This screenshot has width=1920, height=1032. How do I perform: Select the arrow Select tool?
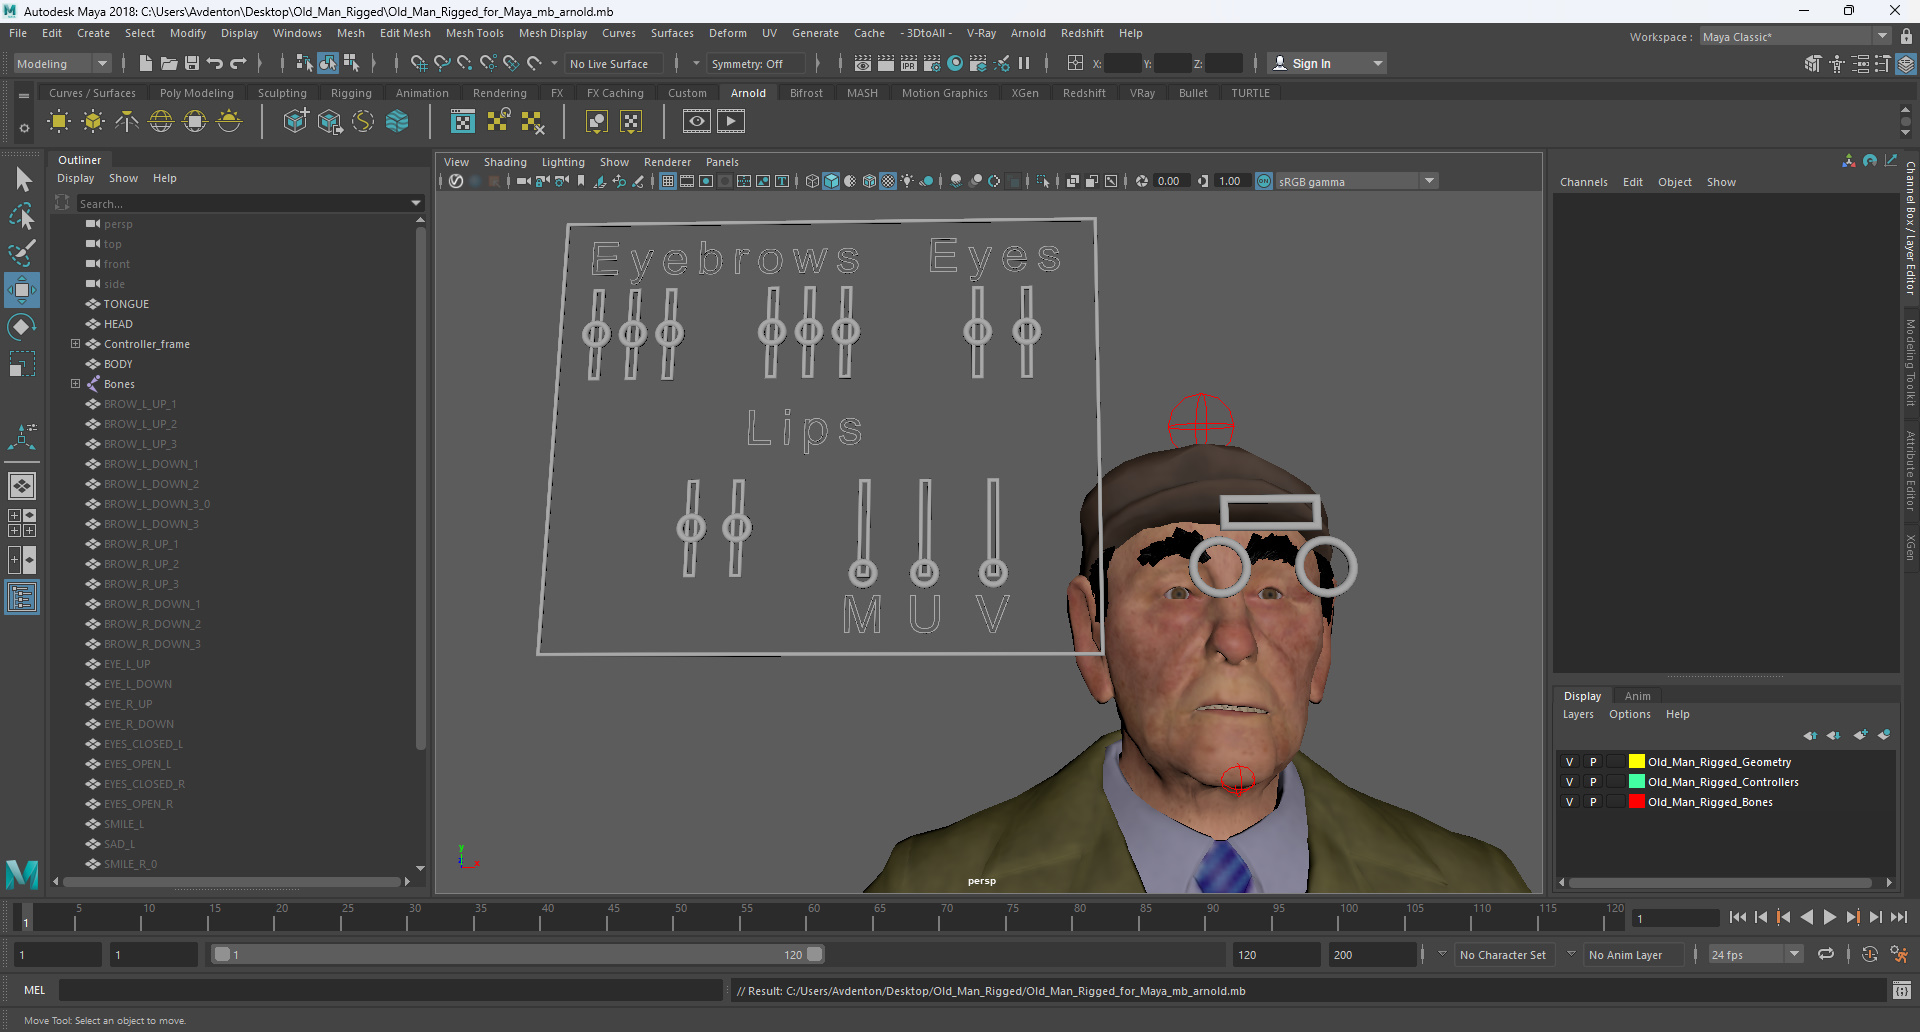tap(22, 179)
